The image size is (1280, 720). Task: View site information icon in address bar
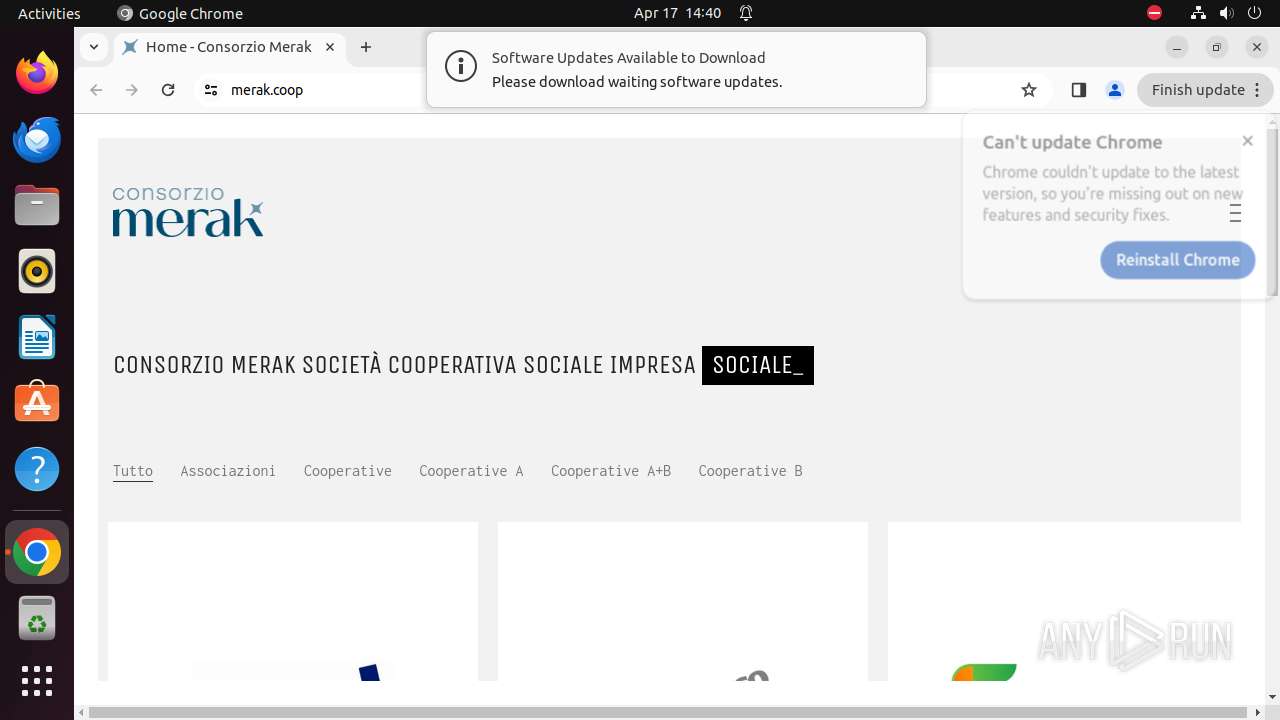210,90
